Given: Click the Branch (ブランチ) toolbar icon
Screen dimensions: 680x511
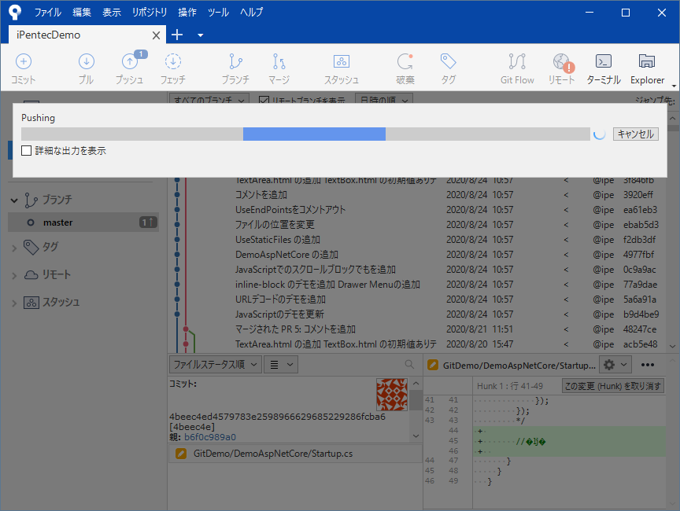Looking at the screenshot, I should 235,69.
